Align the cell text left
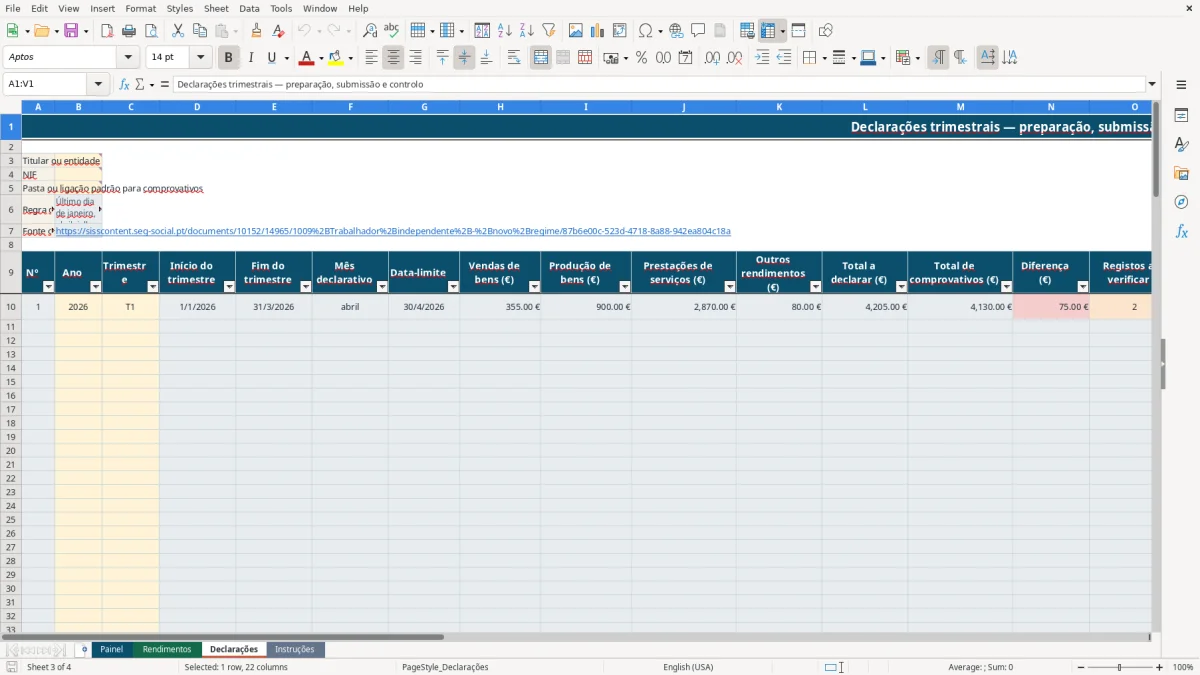The height and width of the screenshot is (675, 1200). click(372, 58)
